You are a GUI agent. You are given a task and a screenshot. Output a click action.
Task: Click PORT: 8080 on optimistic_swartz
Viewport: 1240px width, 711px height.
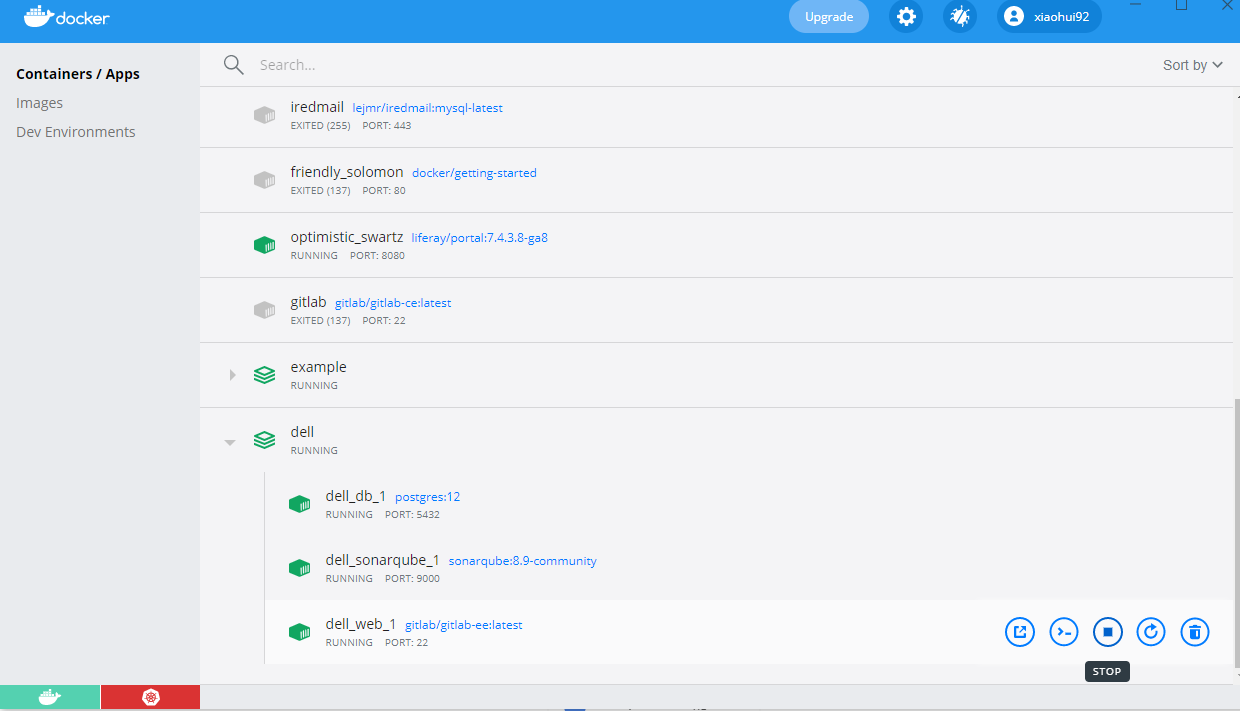tap(377, 256)
